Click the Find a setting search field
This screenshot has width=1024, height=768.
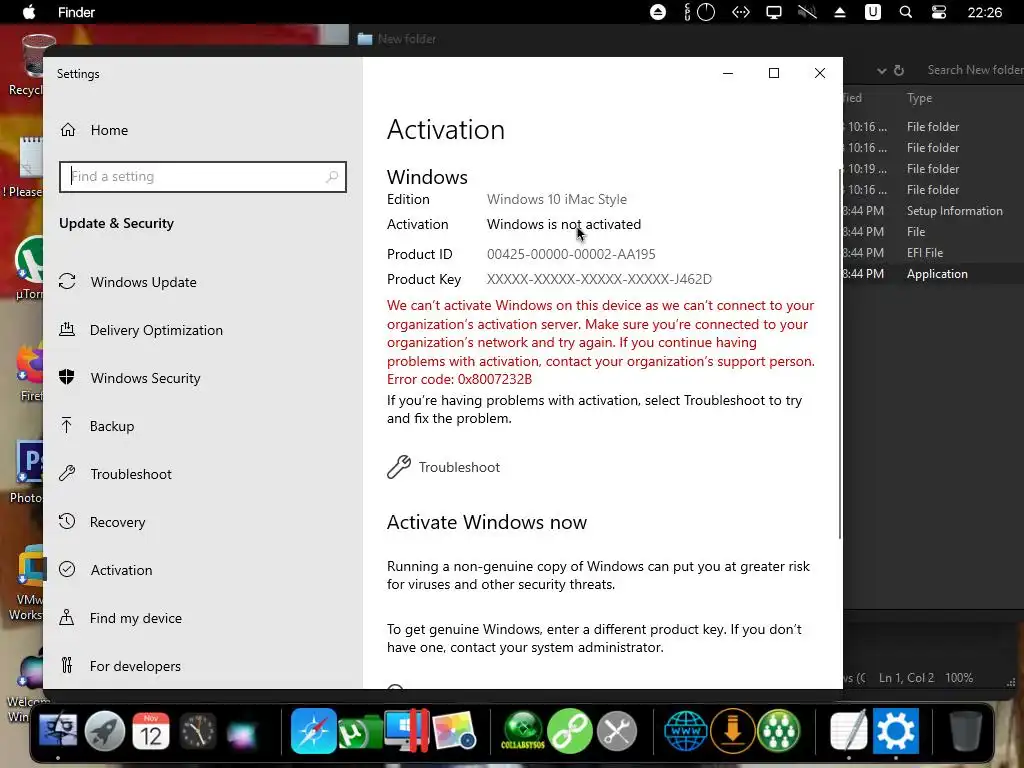click(202, 177)
